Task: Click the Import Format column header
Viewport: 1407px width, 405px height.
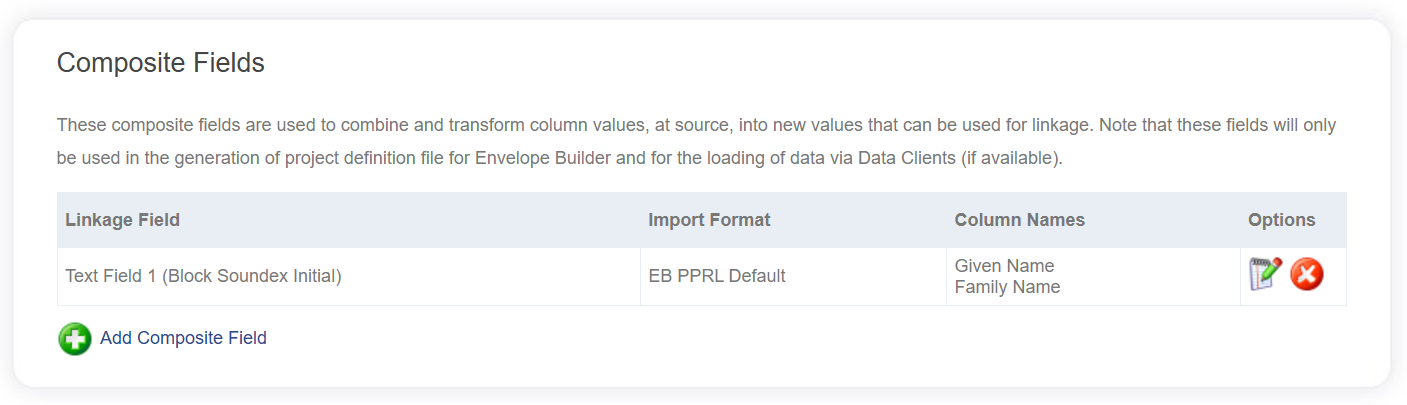Action: 709,220
